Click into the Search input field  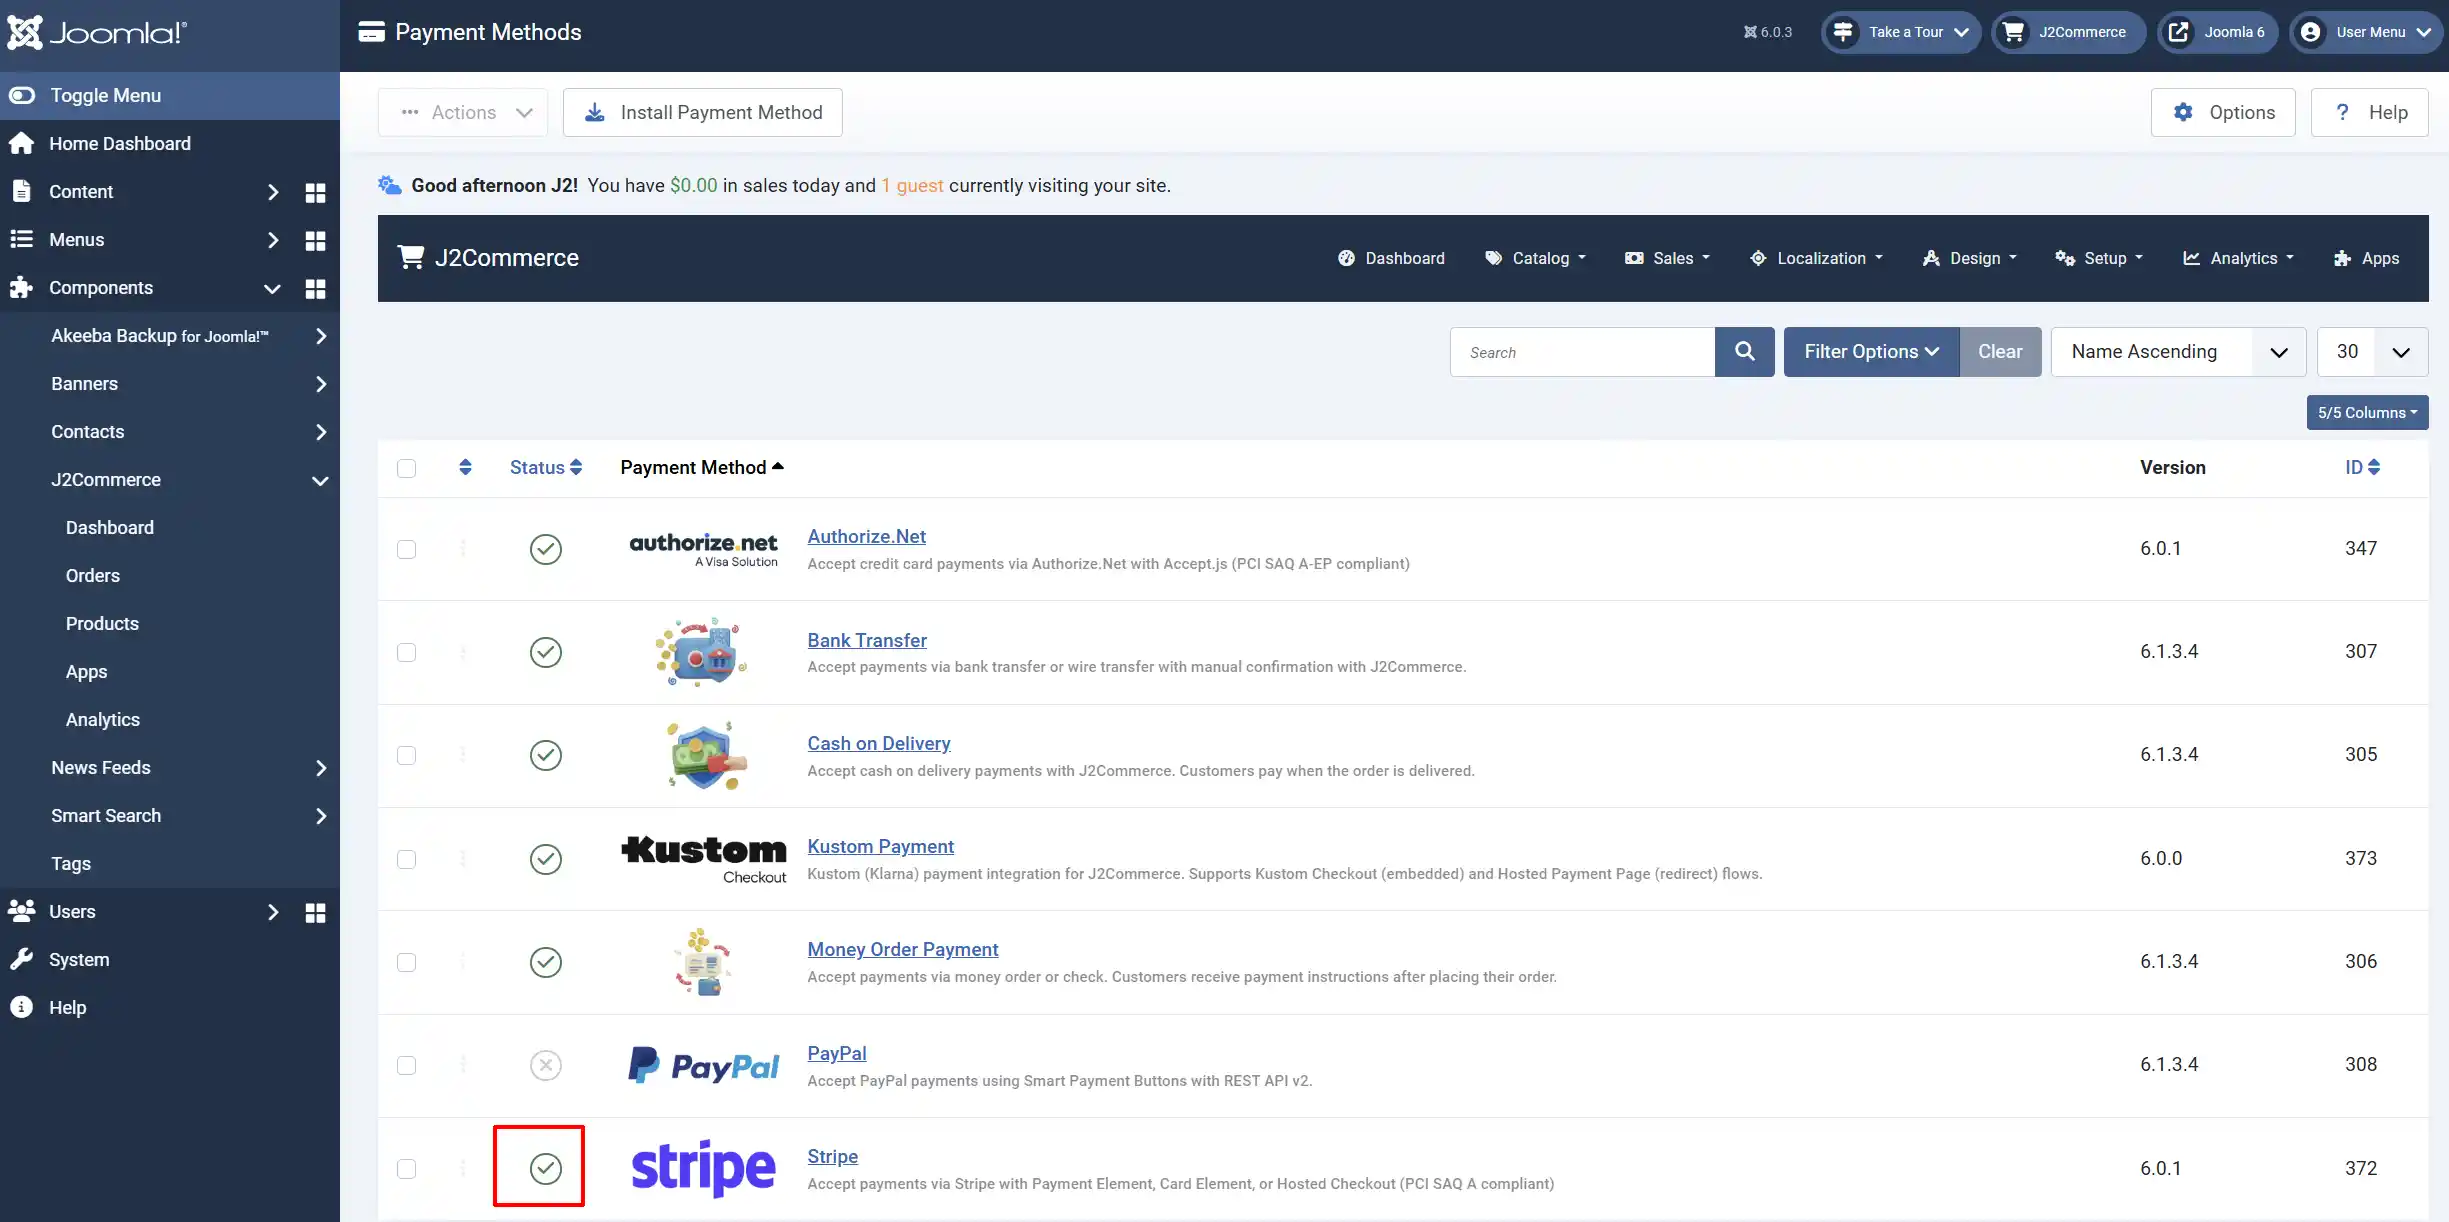coord(1582,352)
